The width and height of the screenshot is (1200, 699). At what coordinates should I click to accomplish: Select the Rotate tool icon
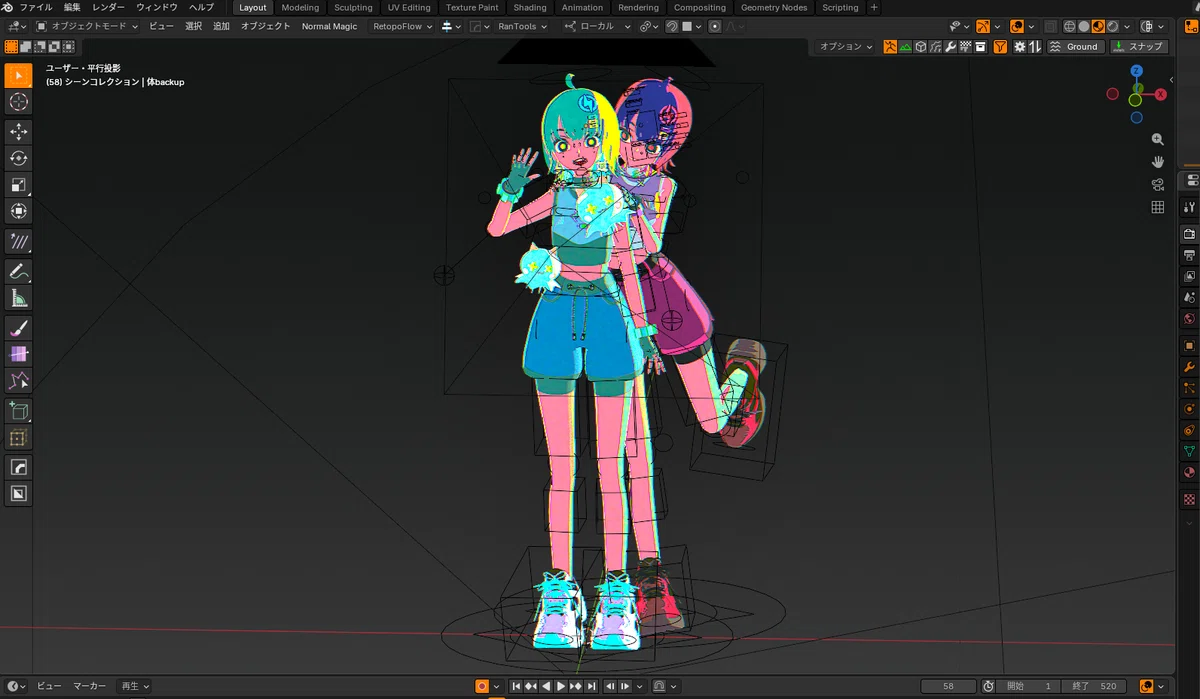click(x=18, y=158)
